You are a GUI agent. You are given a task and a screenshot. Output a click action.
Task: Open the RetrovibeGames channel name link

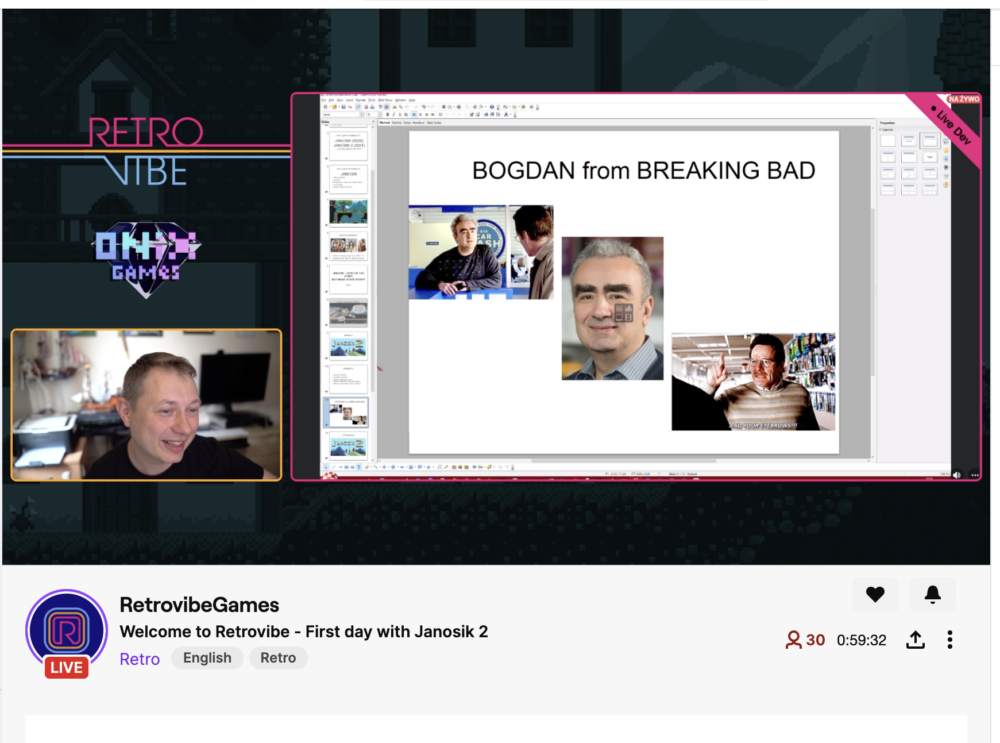click(x=199, y=605)
